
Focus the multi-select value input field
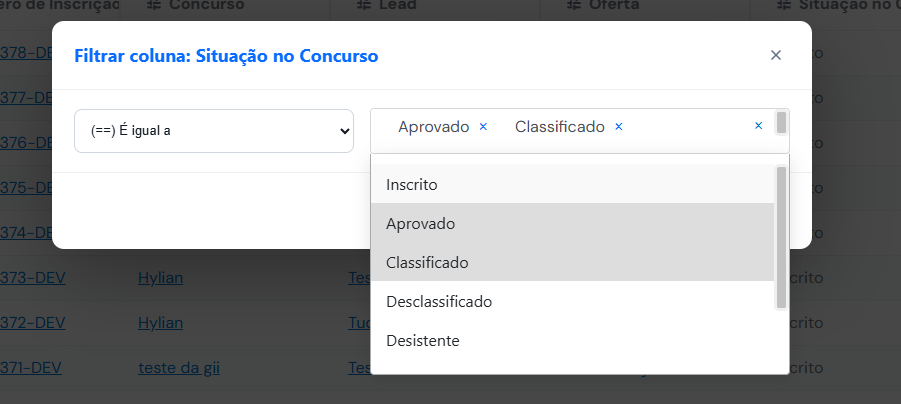[x=687, y=127]
